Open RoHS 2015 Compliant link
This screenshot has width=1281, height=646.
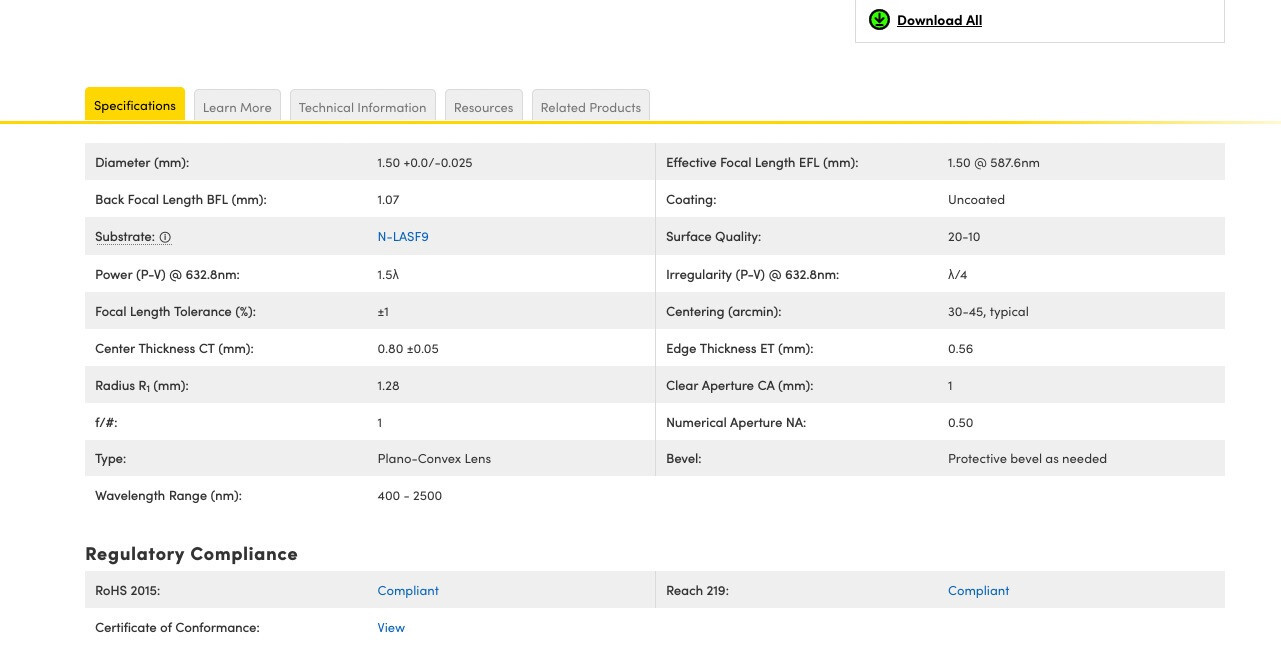point(408,591)
